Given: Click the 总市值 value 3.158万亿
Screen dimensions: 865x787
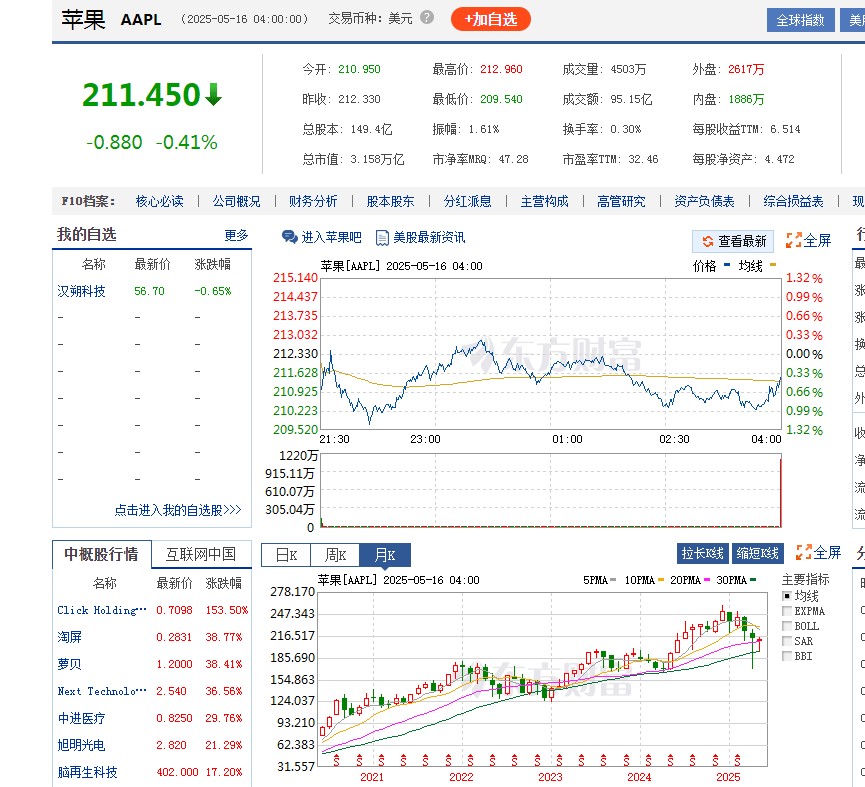Looking at the screenshot, I should [377, 159].
